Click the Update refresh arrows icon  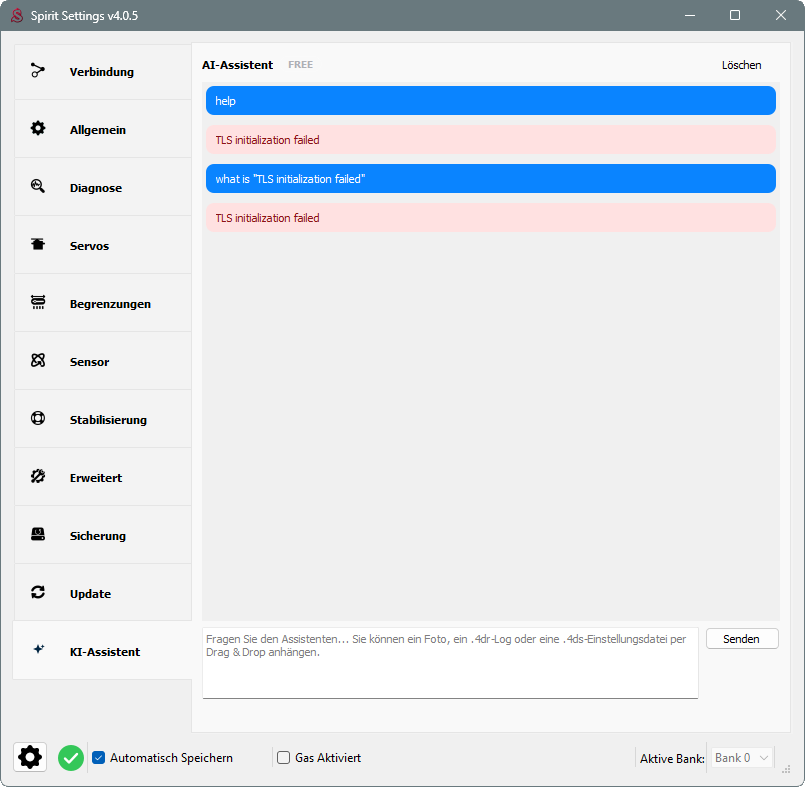[x=37, y=592]
